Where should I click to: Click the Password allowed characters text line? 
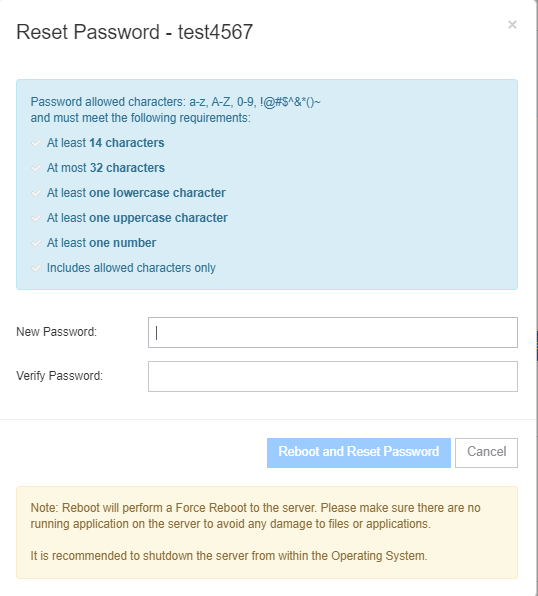[x=175, y=102]
